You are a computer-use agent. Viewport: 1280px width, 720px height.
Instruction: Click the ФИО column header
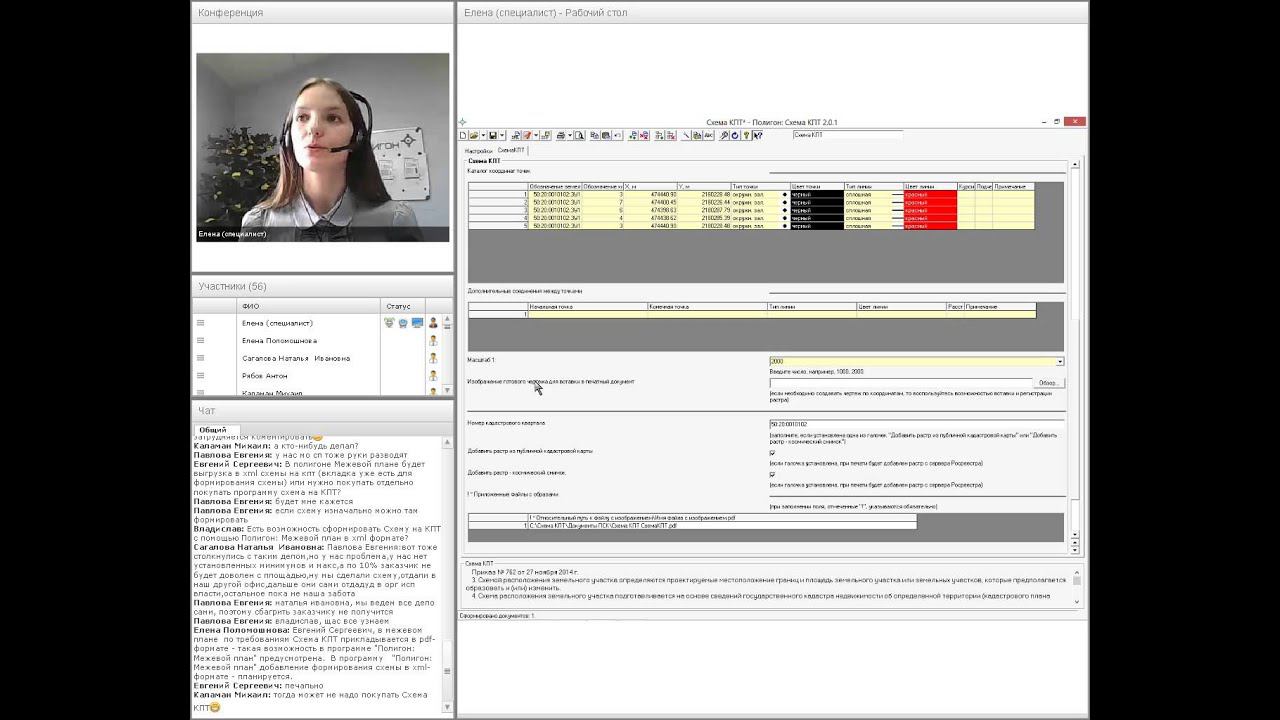(308, 306)
